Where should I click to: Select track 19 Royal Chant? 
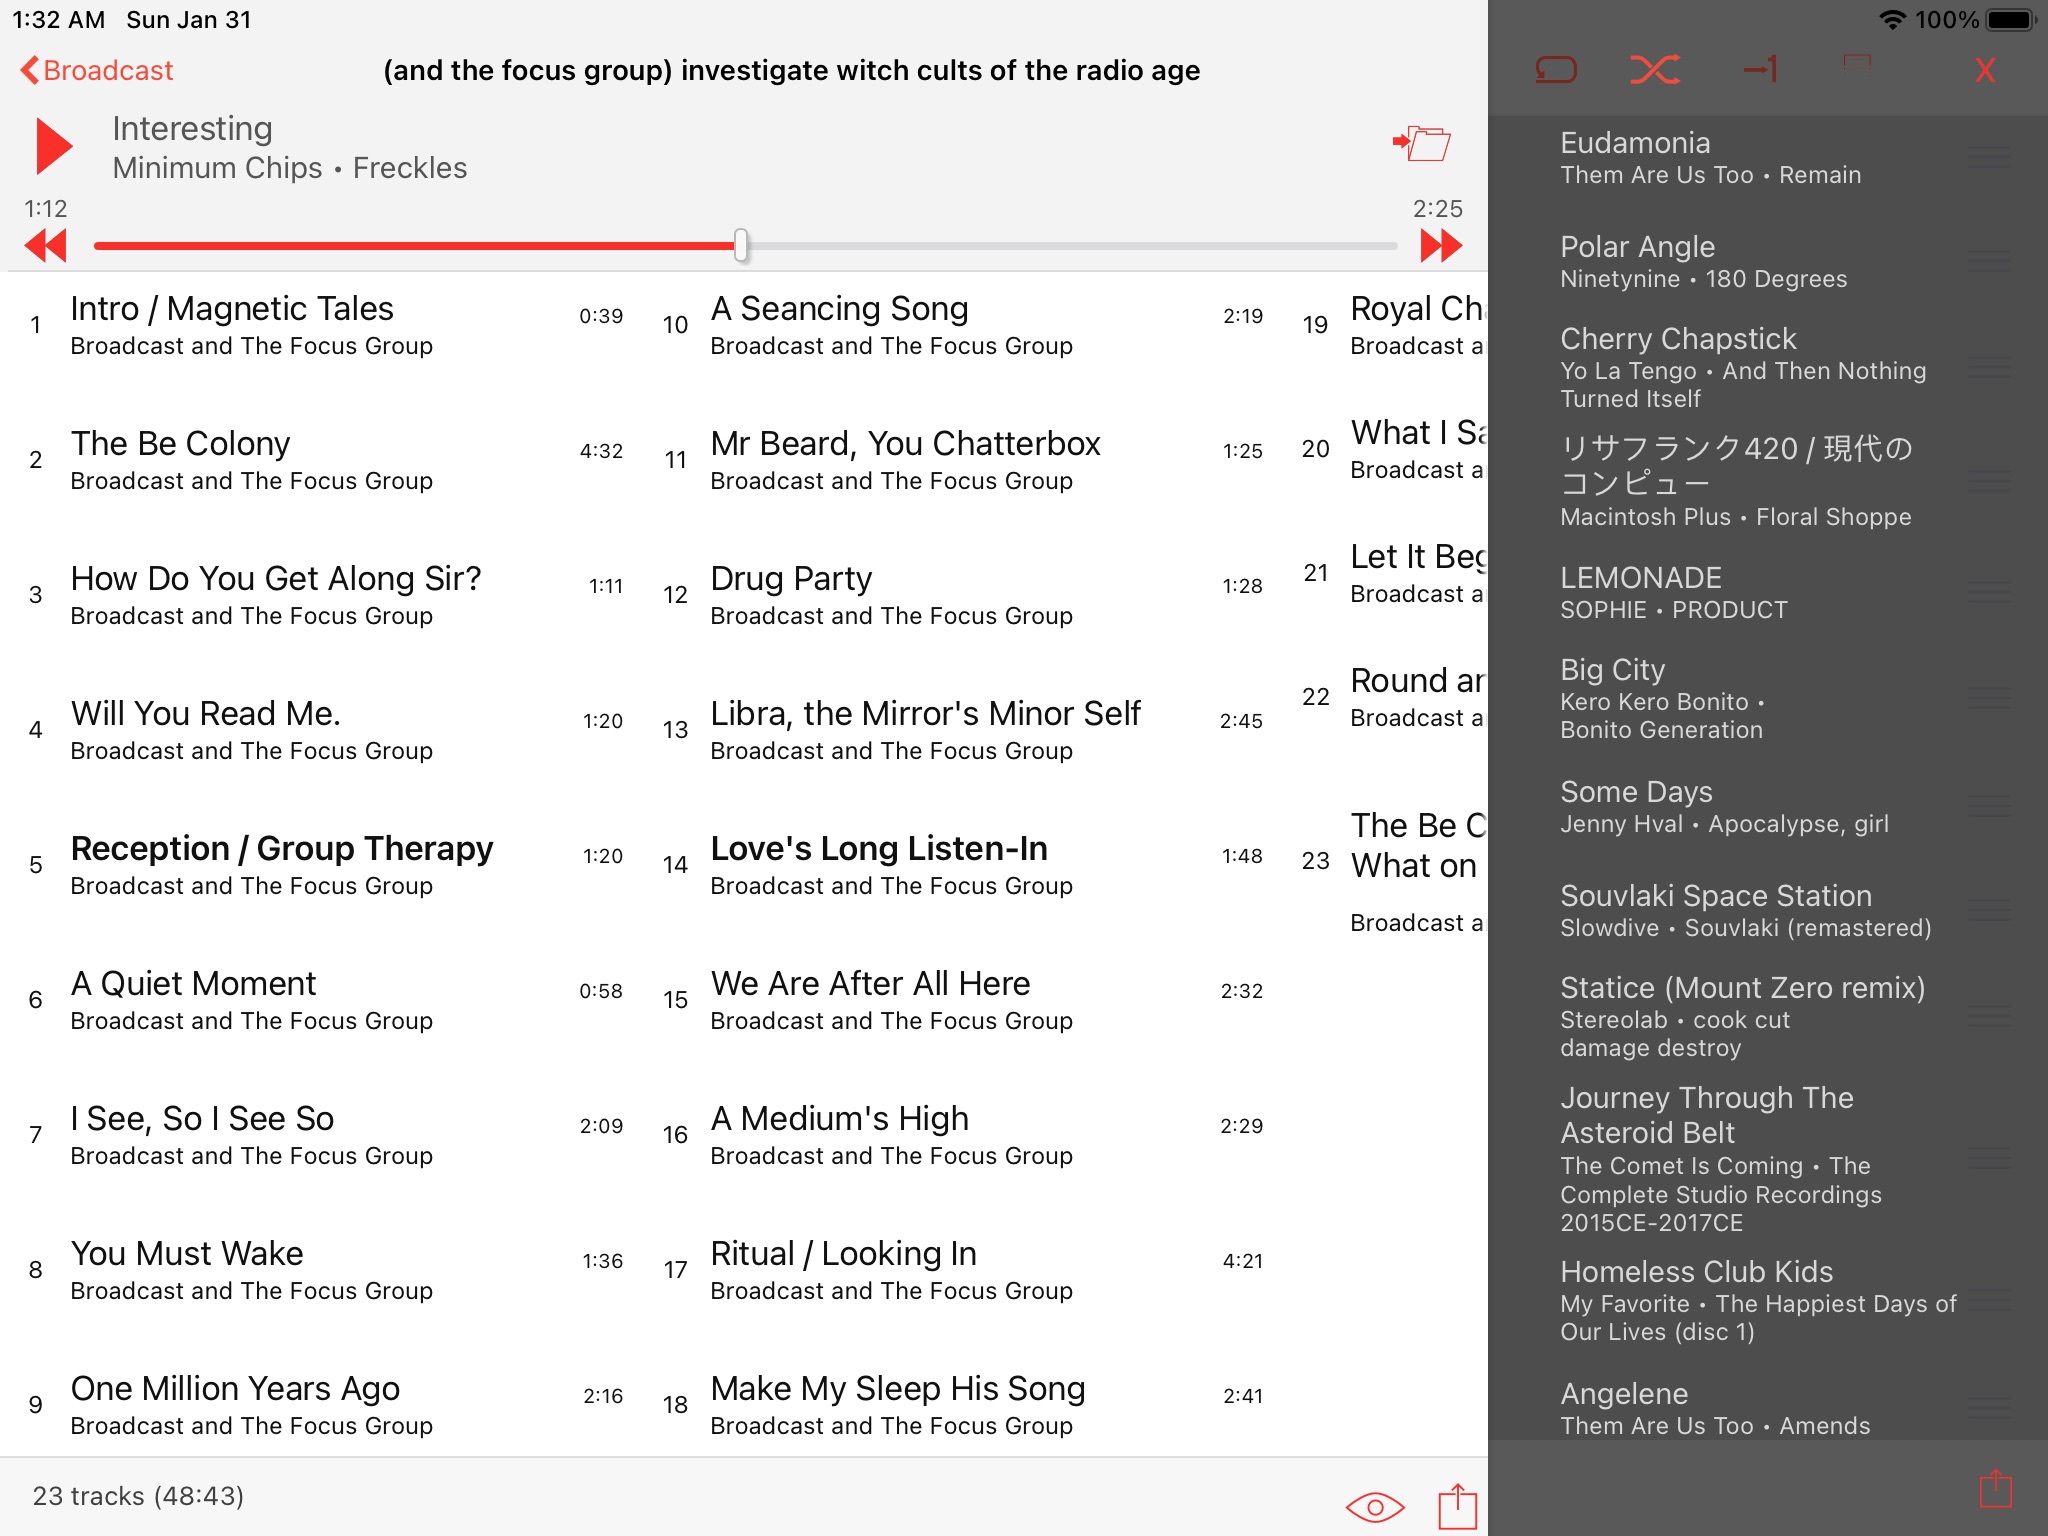(1392, 325)
